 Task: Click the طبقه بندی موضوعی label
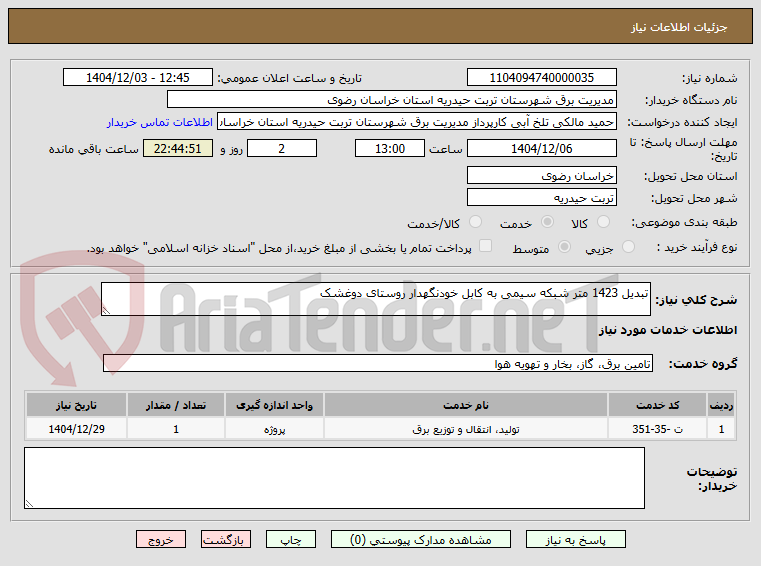[x=684, y=222]
